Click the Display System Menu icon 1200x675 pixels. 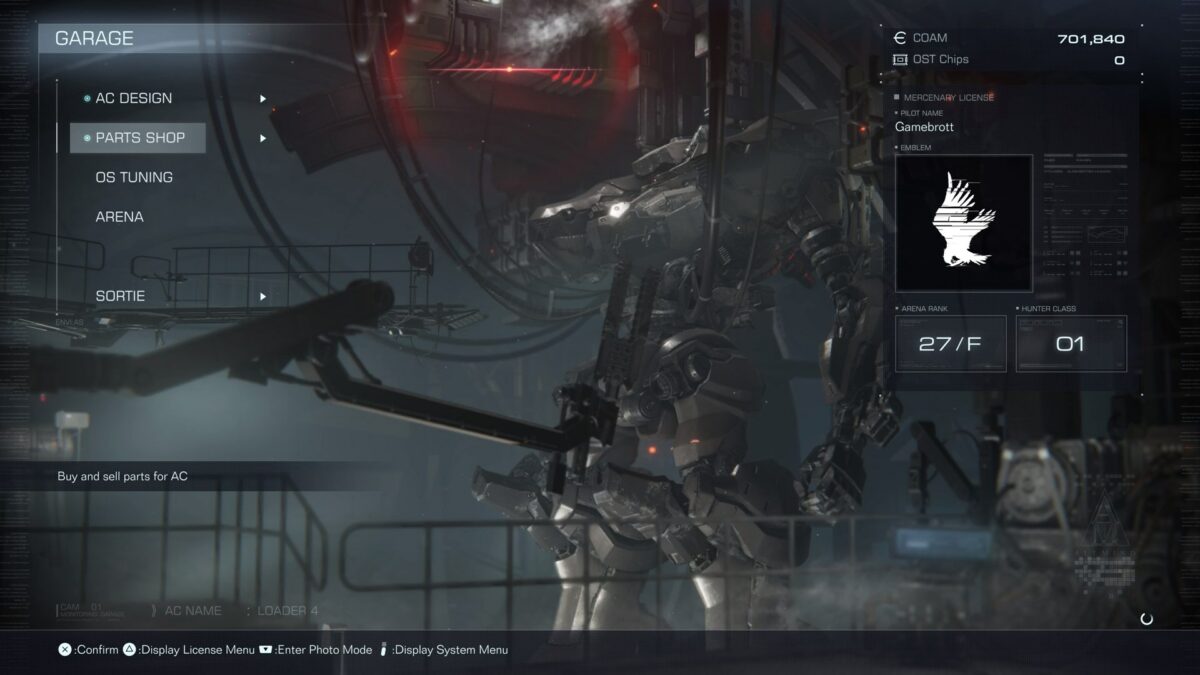pyautogui.click(x=383, y=649)
